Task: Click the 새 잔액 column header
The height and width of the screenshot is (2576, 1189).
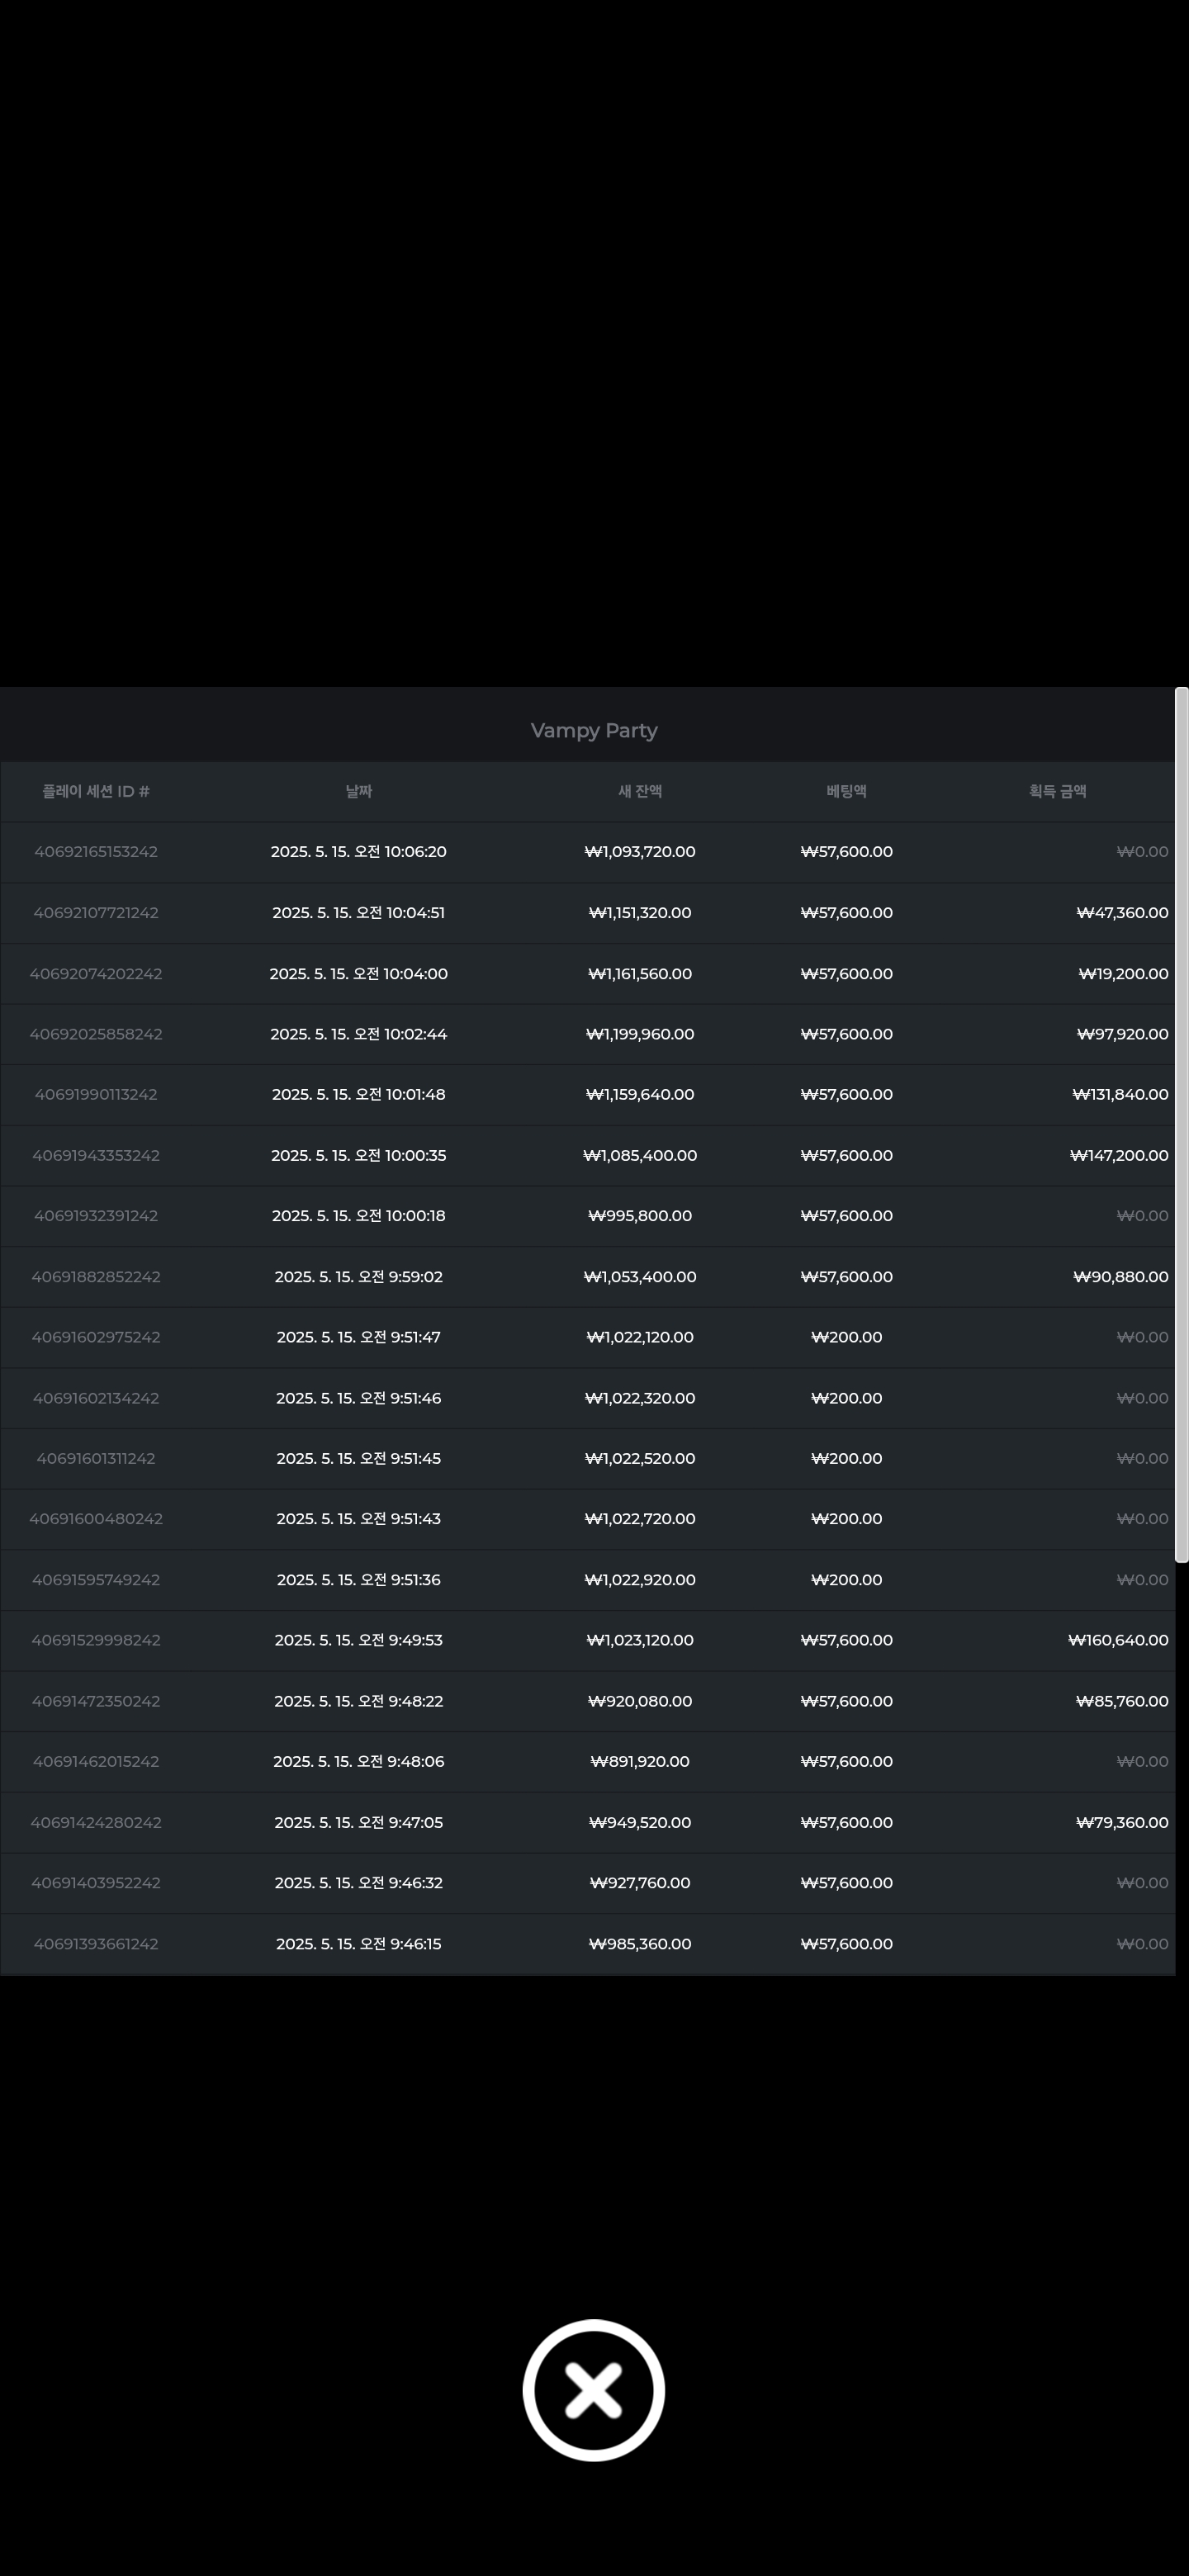Action: click(640, 791)
